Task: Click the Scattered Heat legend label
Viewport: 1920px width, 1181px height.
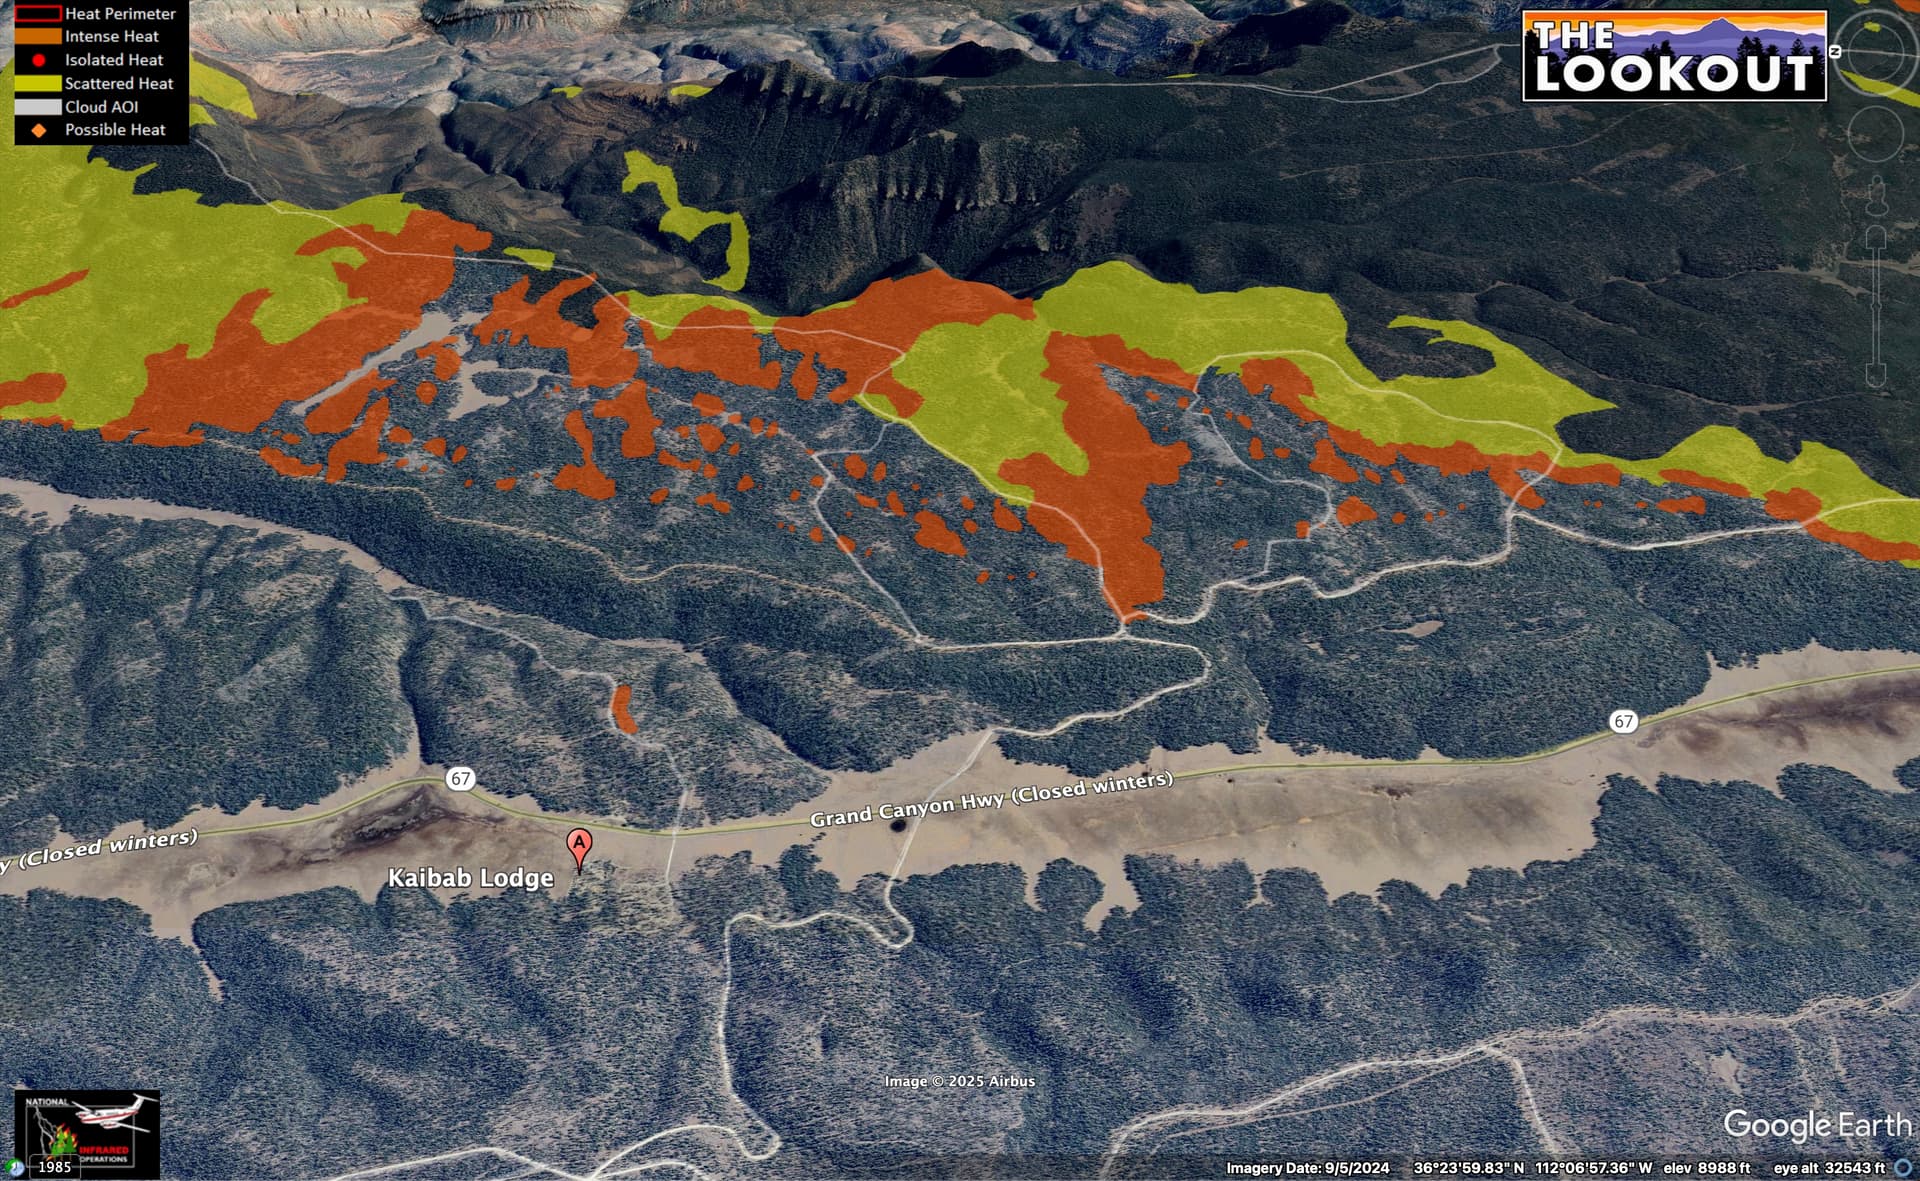Action: click(119, 84)
